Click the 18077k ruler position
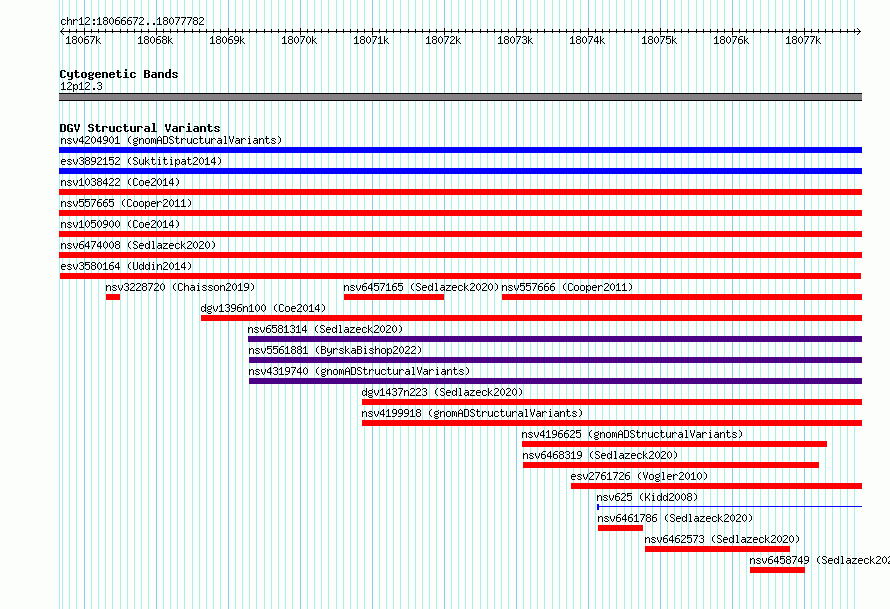 [x=803, y=40]
